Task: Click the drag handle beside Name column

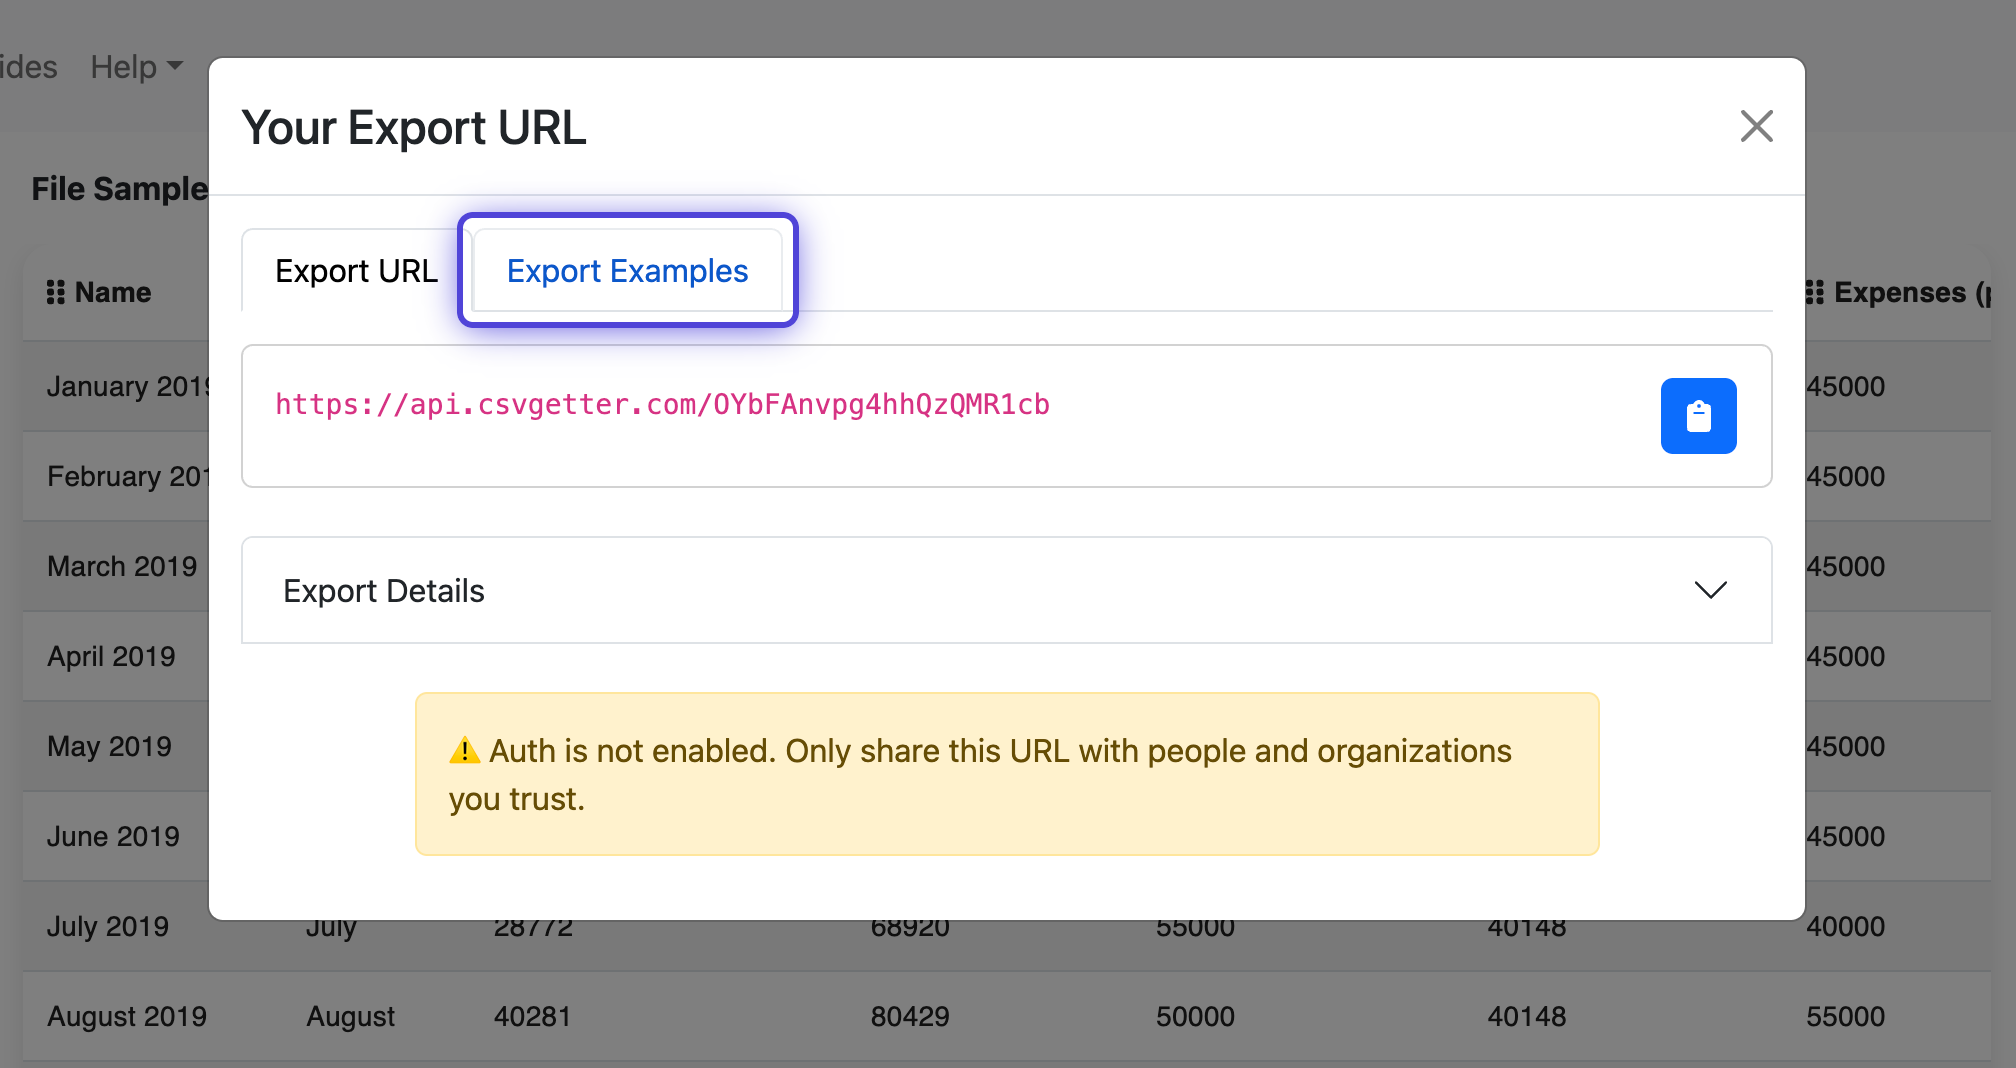Action: click(56, 292)
